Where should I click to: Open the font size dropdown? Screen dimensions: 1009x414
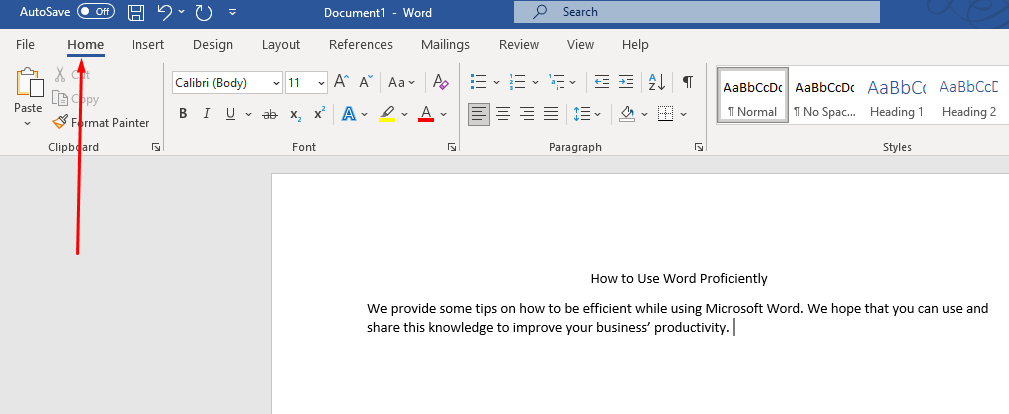point(321,83)
